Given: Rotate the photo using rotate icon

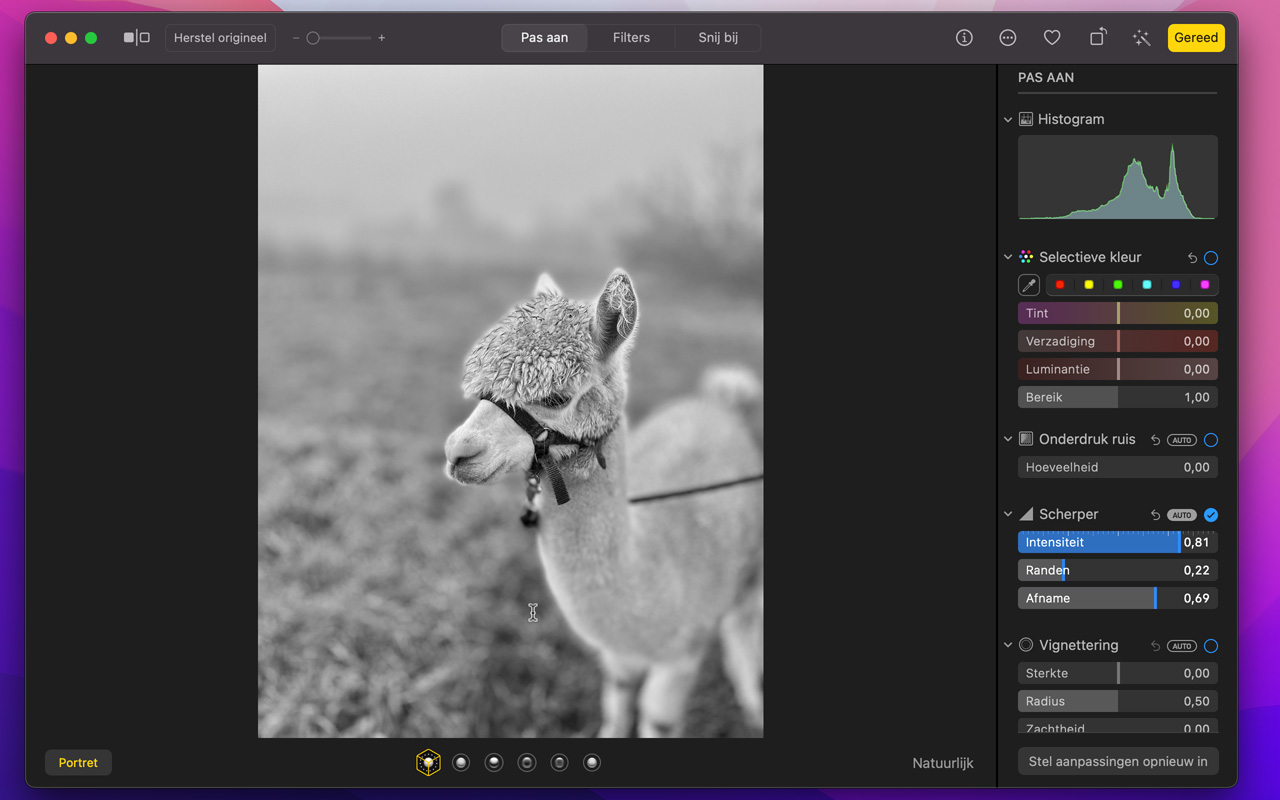Looking at the screenshot, I should (1097, 38).
